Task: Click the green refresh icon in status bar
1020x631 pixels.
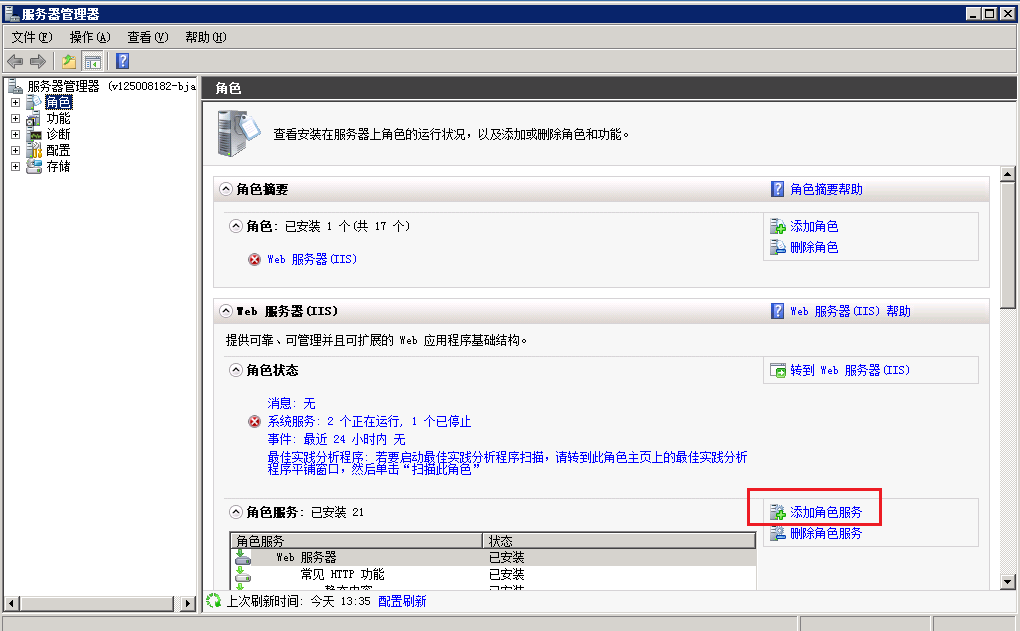Action: point(212,601)
